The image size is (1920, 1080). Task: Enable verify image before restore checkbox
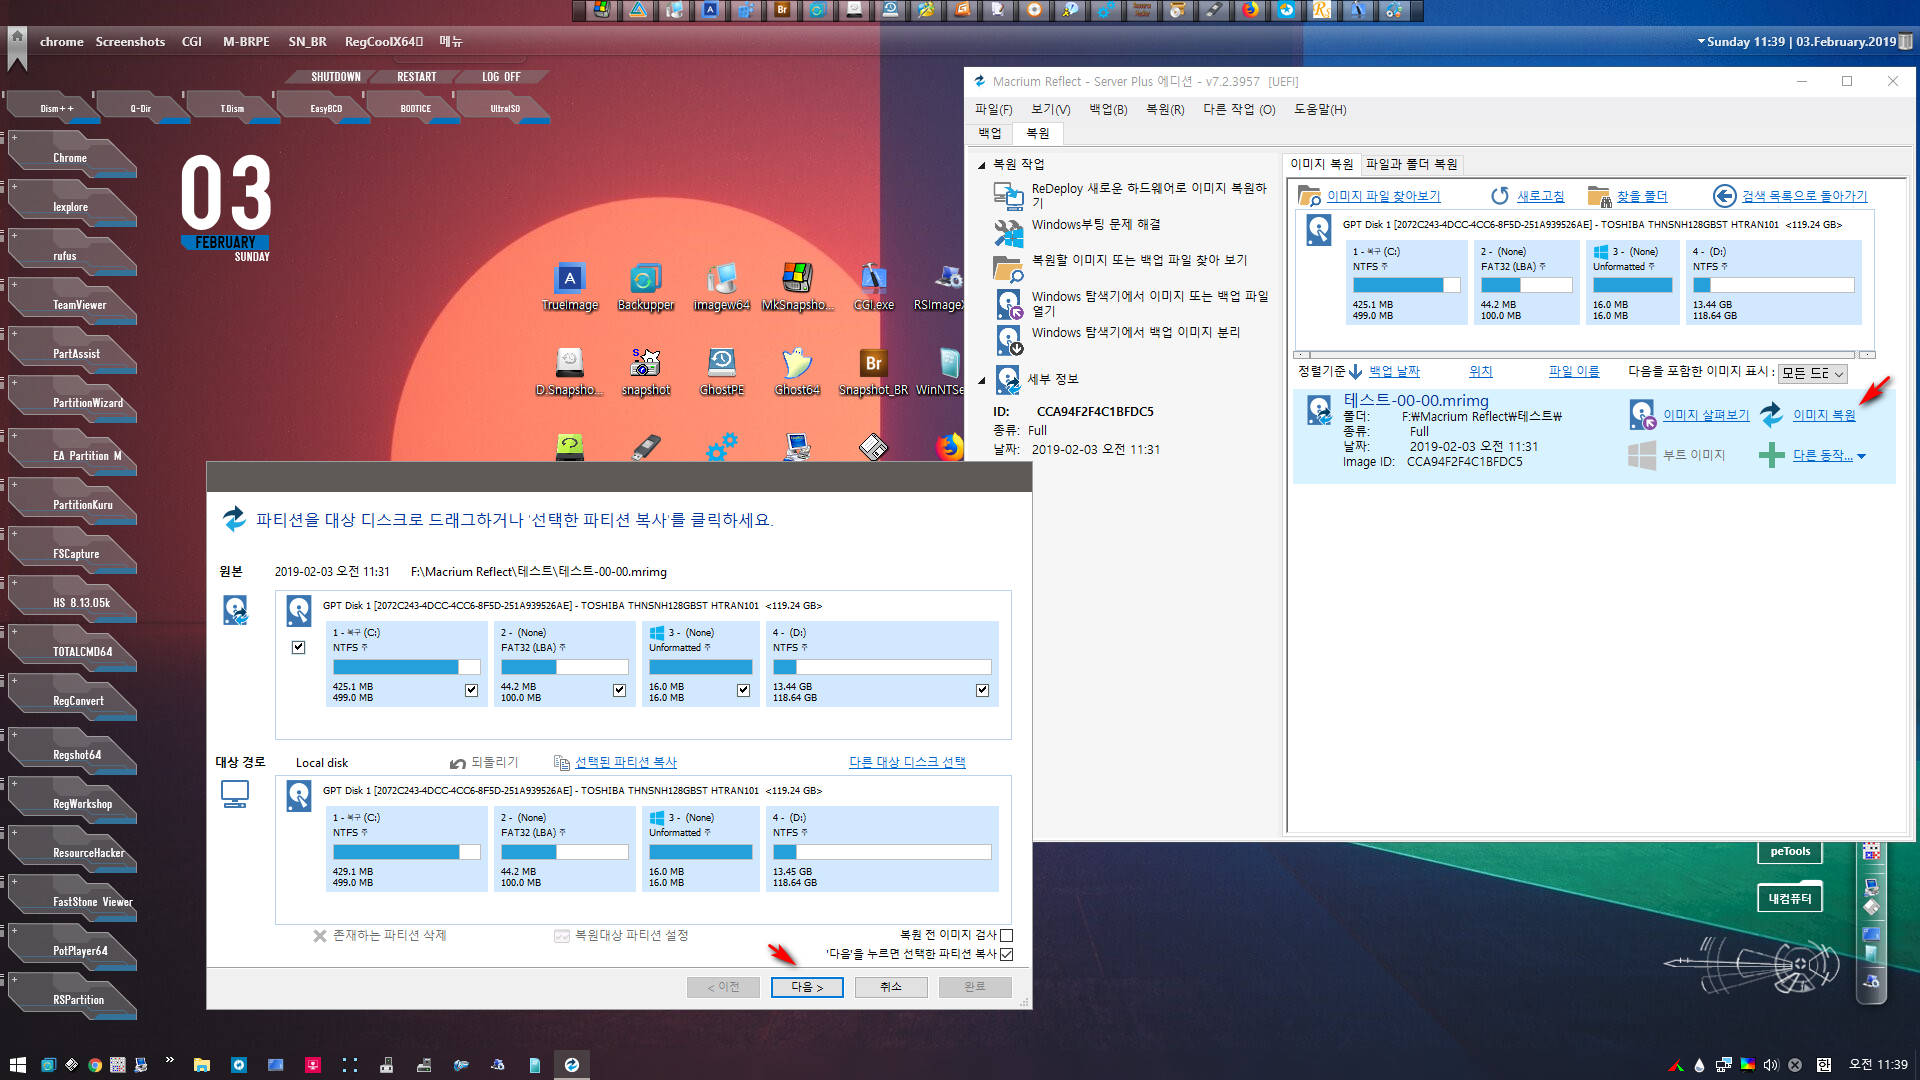click(x=1006, y=935)
